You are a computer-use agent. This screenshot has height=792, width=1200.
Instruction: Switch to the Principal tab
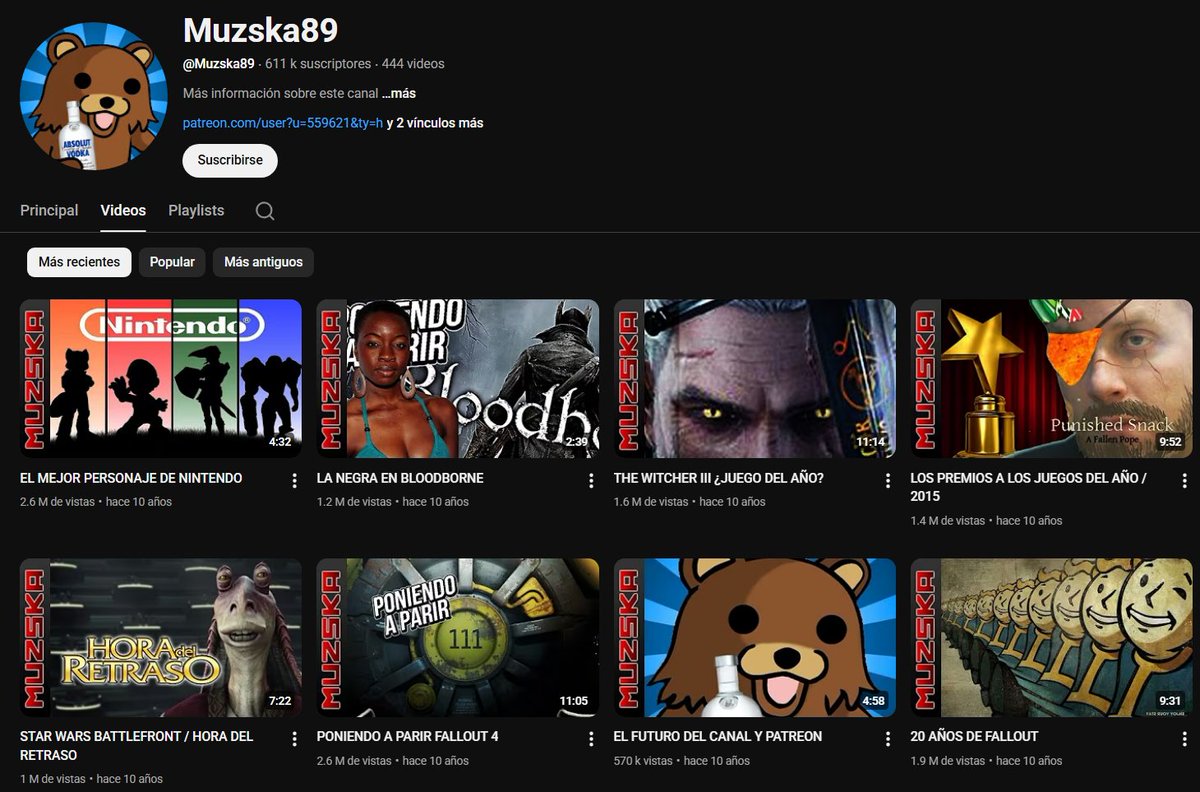(x=49, y=211)
